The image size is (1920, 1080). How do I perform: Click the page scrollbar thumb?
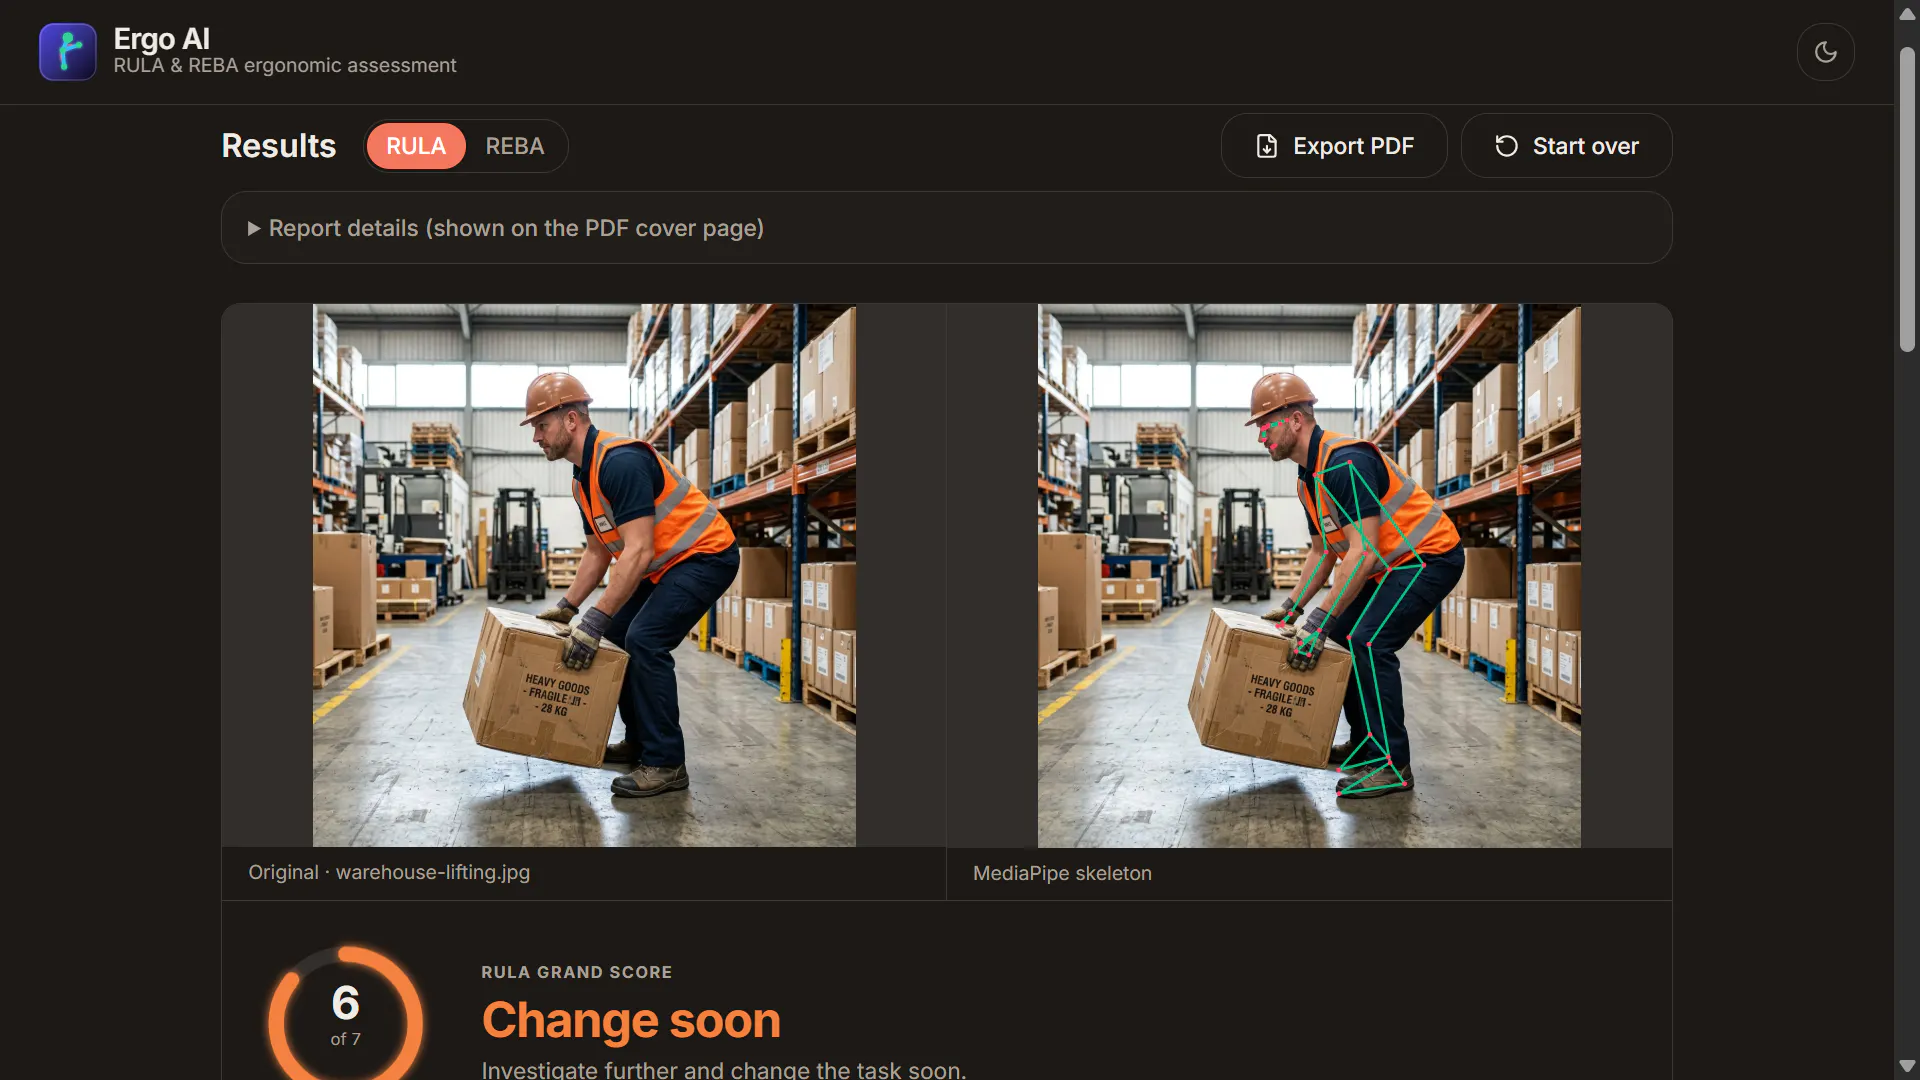1907,199
